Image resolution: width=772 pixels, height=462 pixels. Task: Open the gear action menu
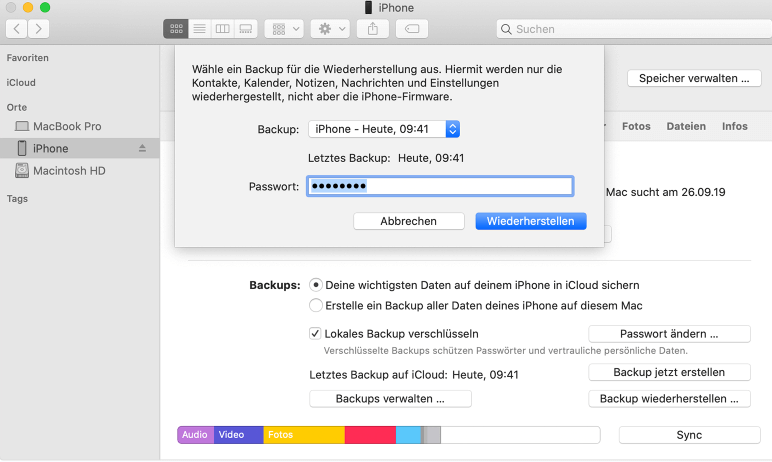[330, 29]
